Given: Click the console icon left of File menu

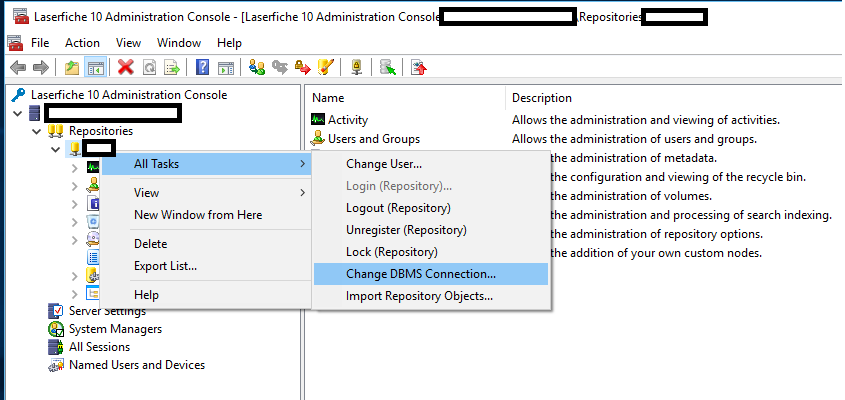Looking at the screenshot, I should pos(15,43).
